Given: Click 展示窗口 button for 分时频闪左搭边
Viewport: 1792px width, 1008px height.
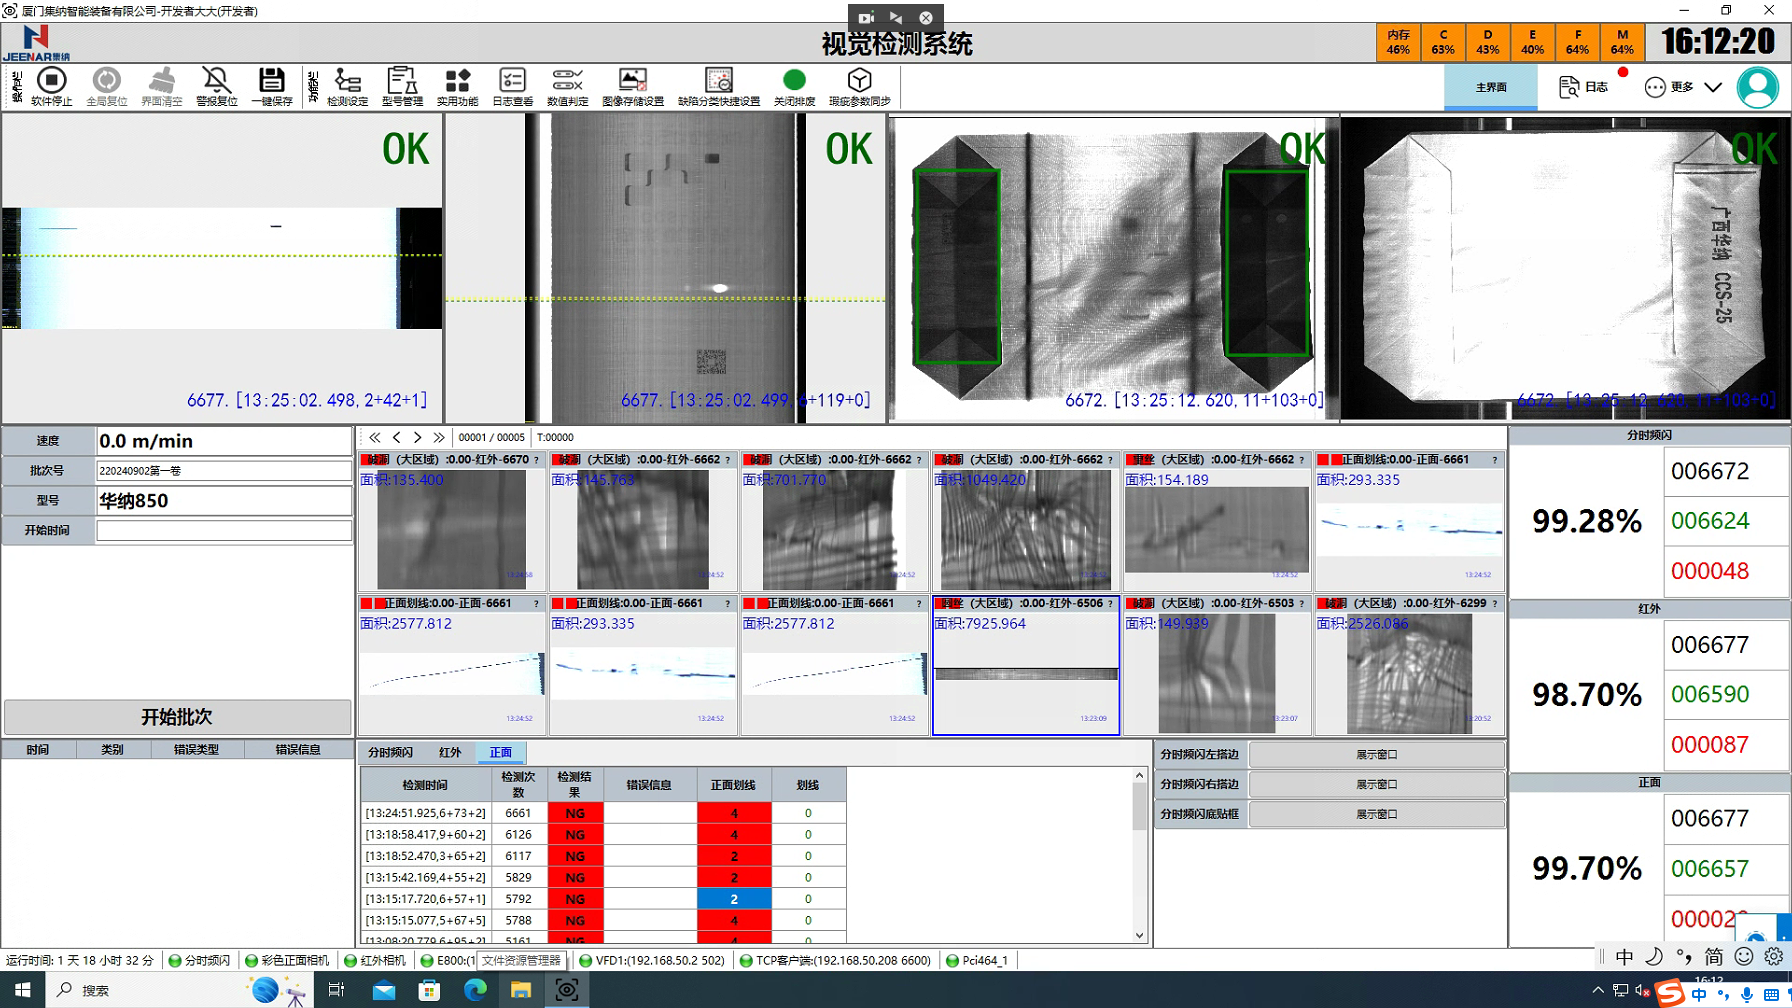Looking at the screenshot, I should pyautogui.click(x=1376, y=754).
